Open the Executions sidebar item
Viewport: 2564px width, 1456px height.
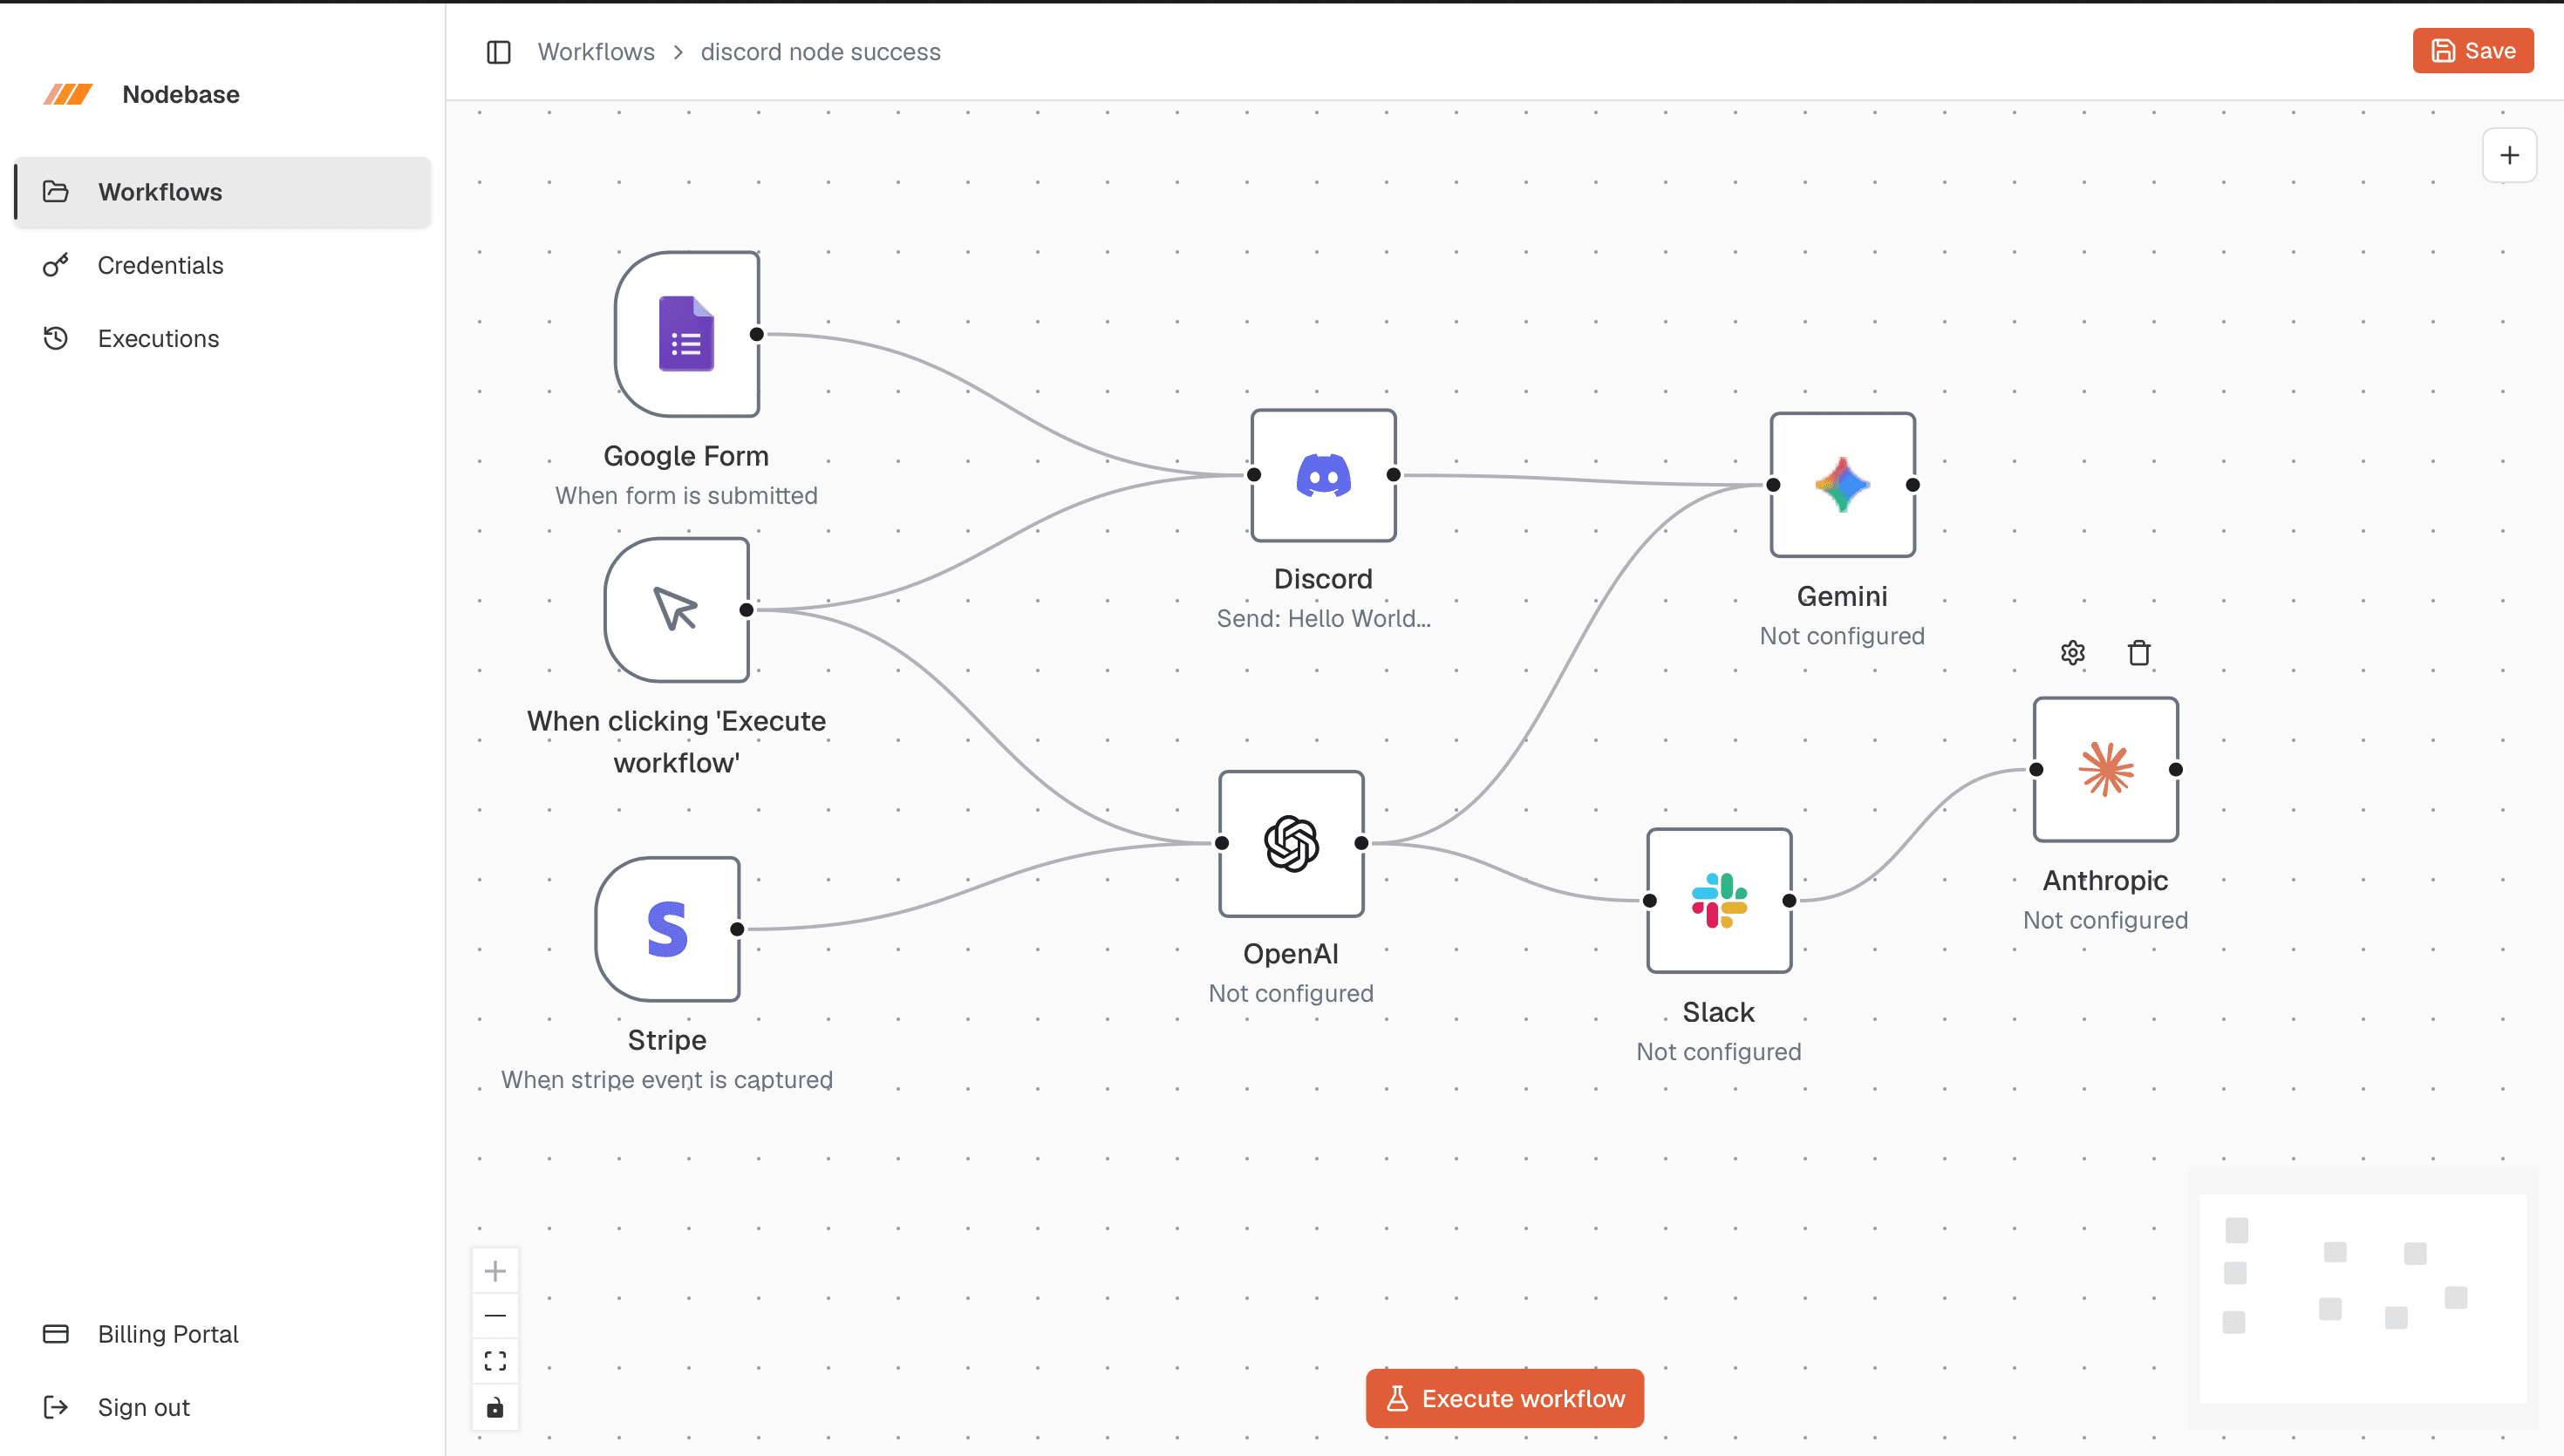(223, 338)
